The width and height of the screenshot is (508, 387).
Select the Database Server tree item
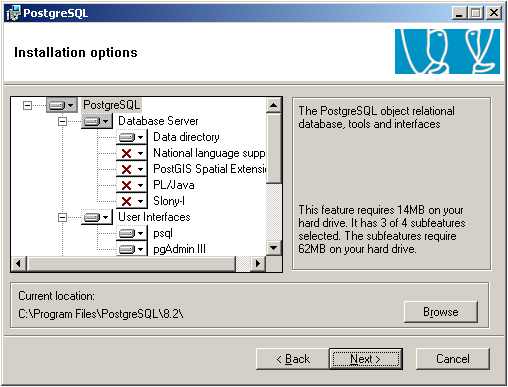(158, 121)
